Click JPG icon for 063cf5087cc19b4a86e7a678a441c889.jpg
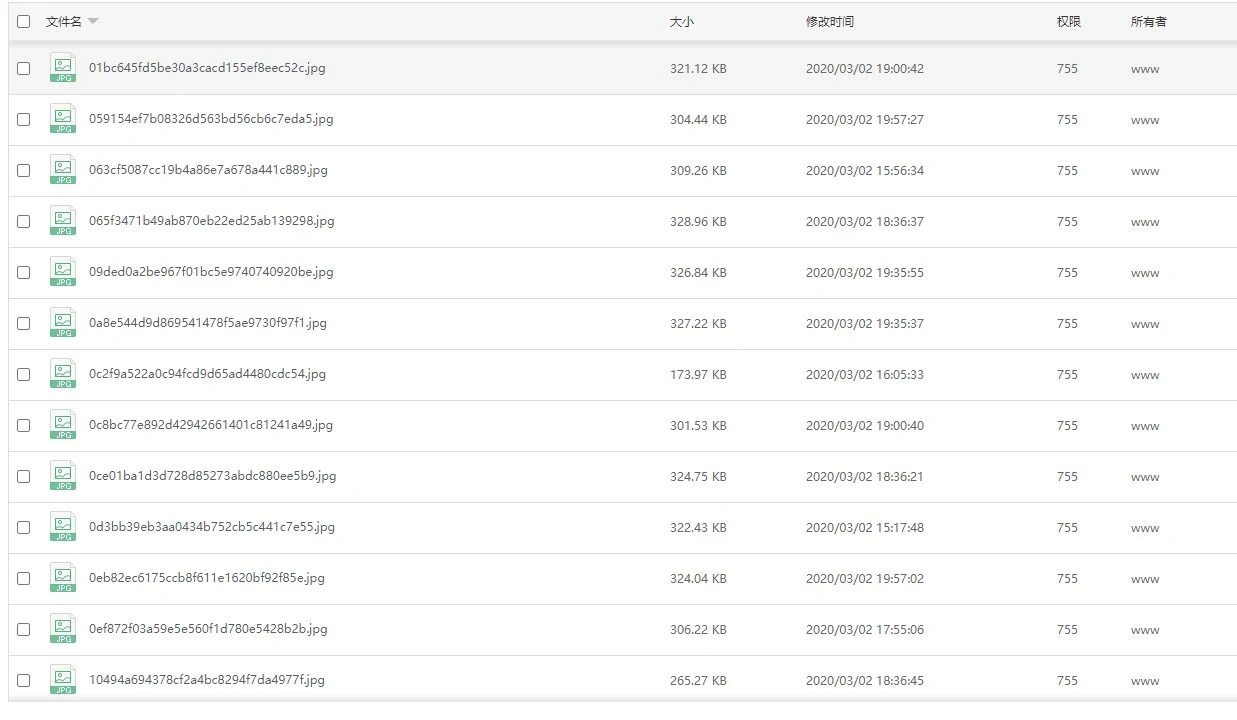The image size is (1237, 720). point(63,170)
